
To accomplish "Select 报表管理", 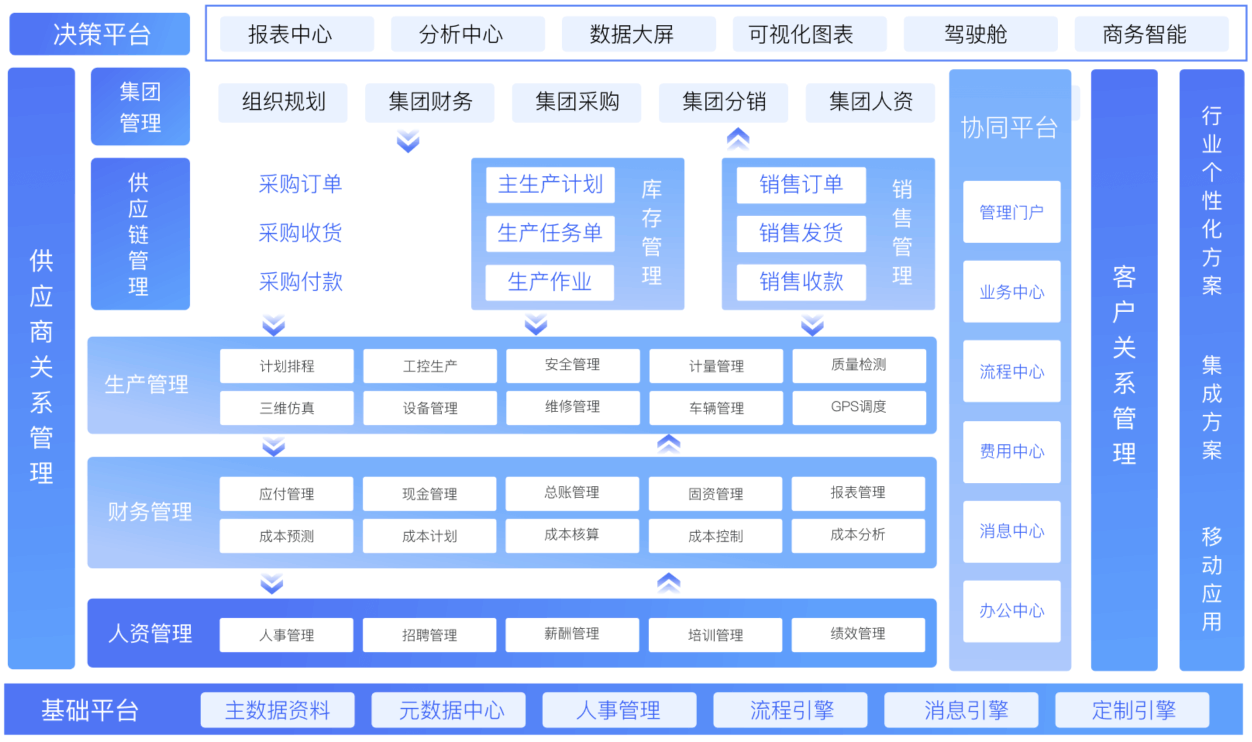I will 859,493.
